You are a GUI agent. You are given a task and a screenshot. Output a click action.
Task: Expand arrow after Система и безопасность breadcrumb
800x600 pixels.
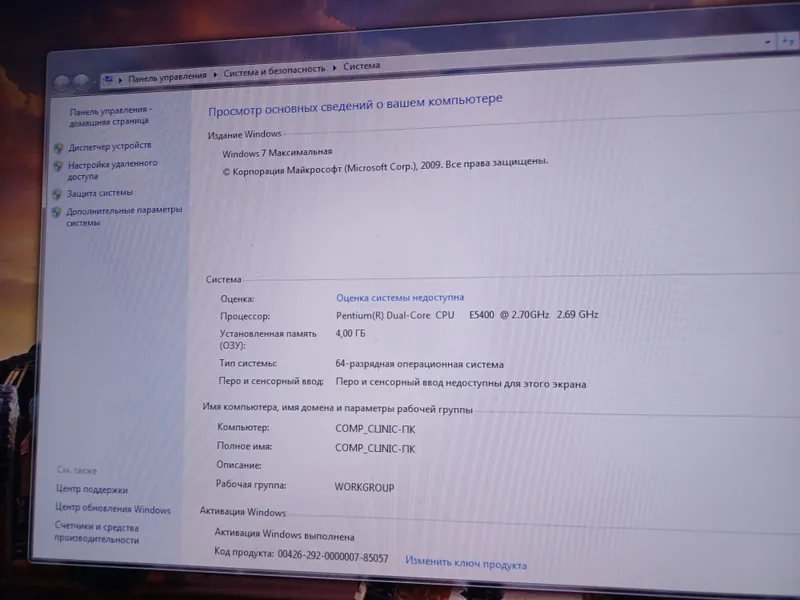pos(335,68)
